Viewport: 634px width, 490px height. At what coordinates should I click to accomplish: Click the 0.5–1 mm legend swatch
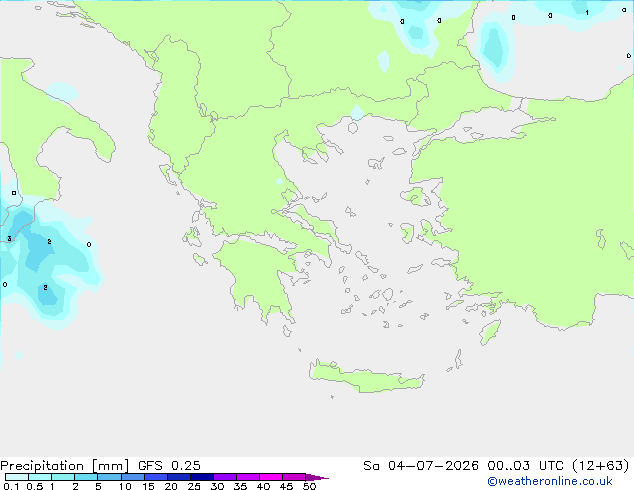(40, 477)
